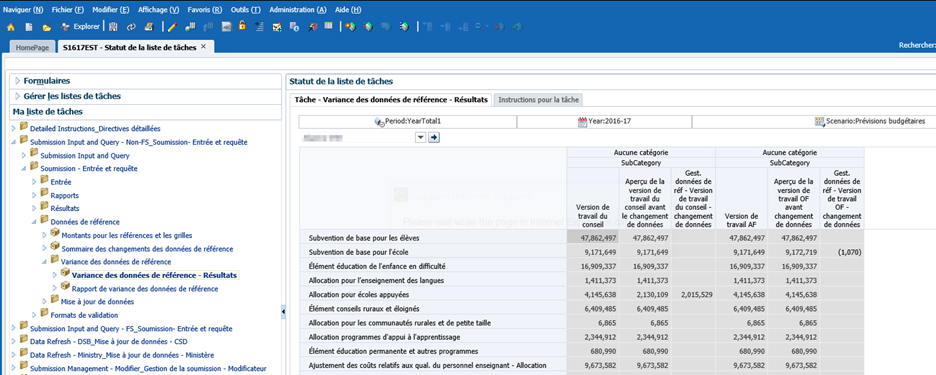
Task: Click the Open folder toolbar icon
Action: [x=47, y=27]
